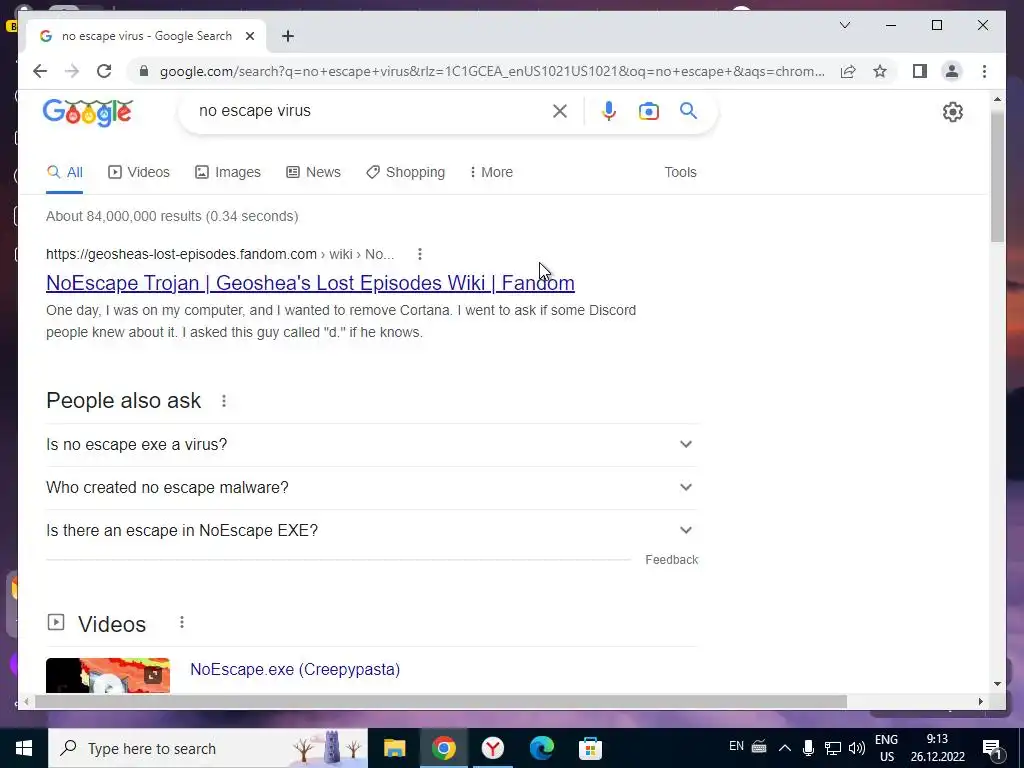Switch to the Shopping tab
The image size is (1024, 768).
coord(406,172)
